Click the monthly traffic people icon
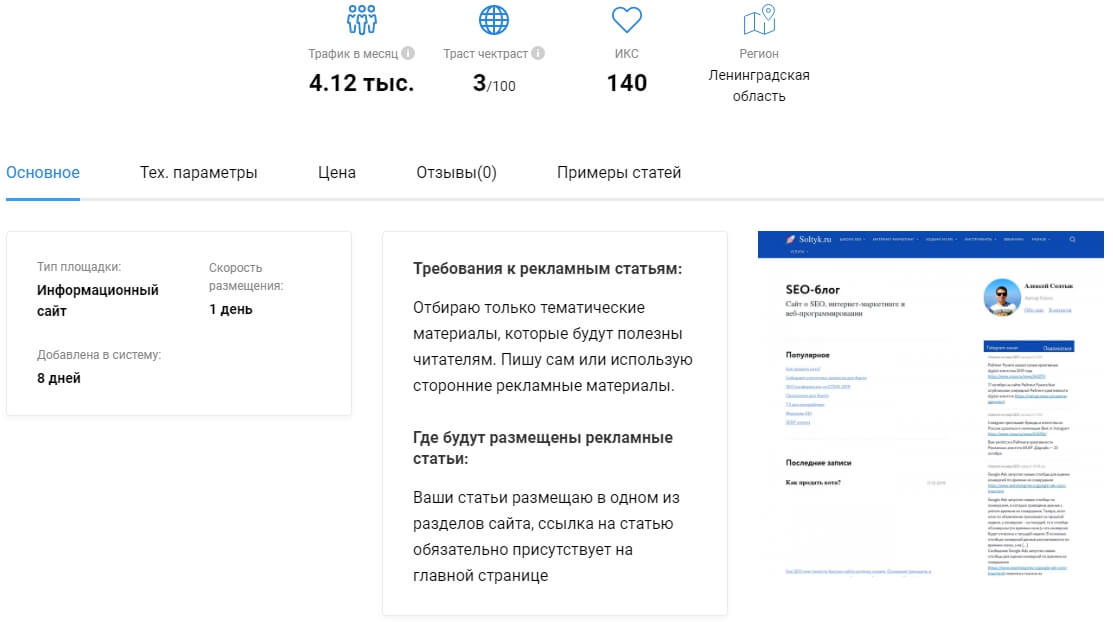 (x=361, y=20)
